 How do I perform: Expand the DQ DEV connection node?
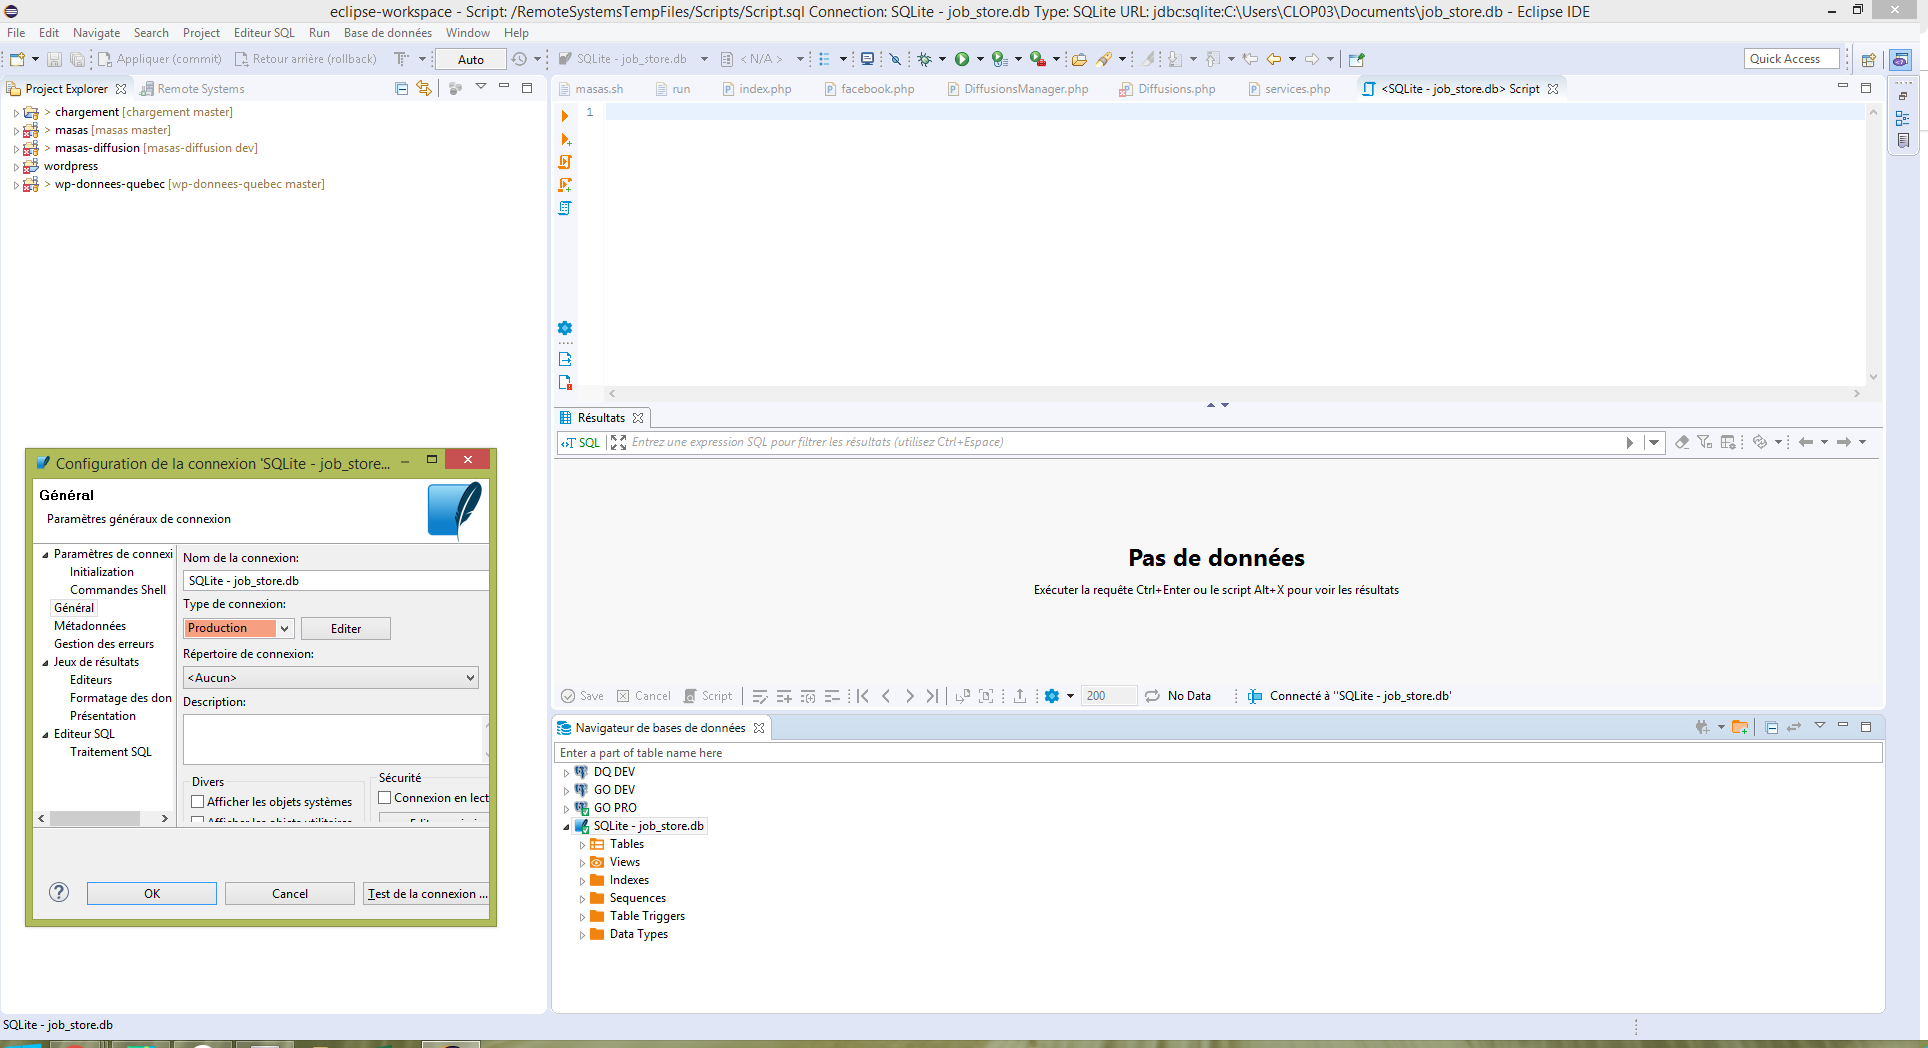(566, 773)
